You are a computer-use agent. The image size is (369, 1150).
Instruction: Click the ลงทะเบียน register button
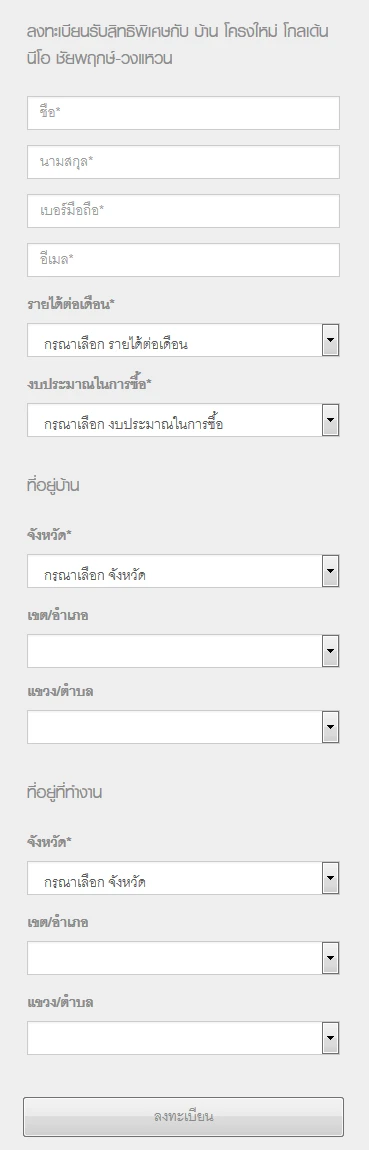(x=183, y=1117)
